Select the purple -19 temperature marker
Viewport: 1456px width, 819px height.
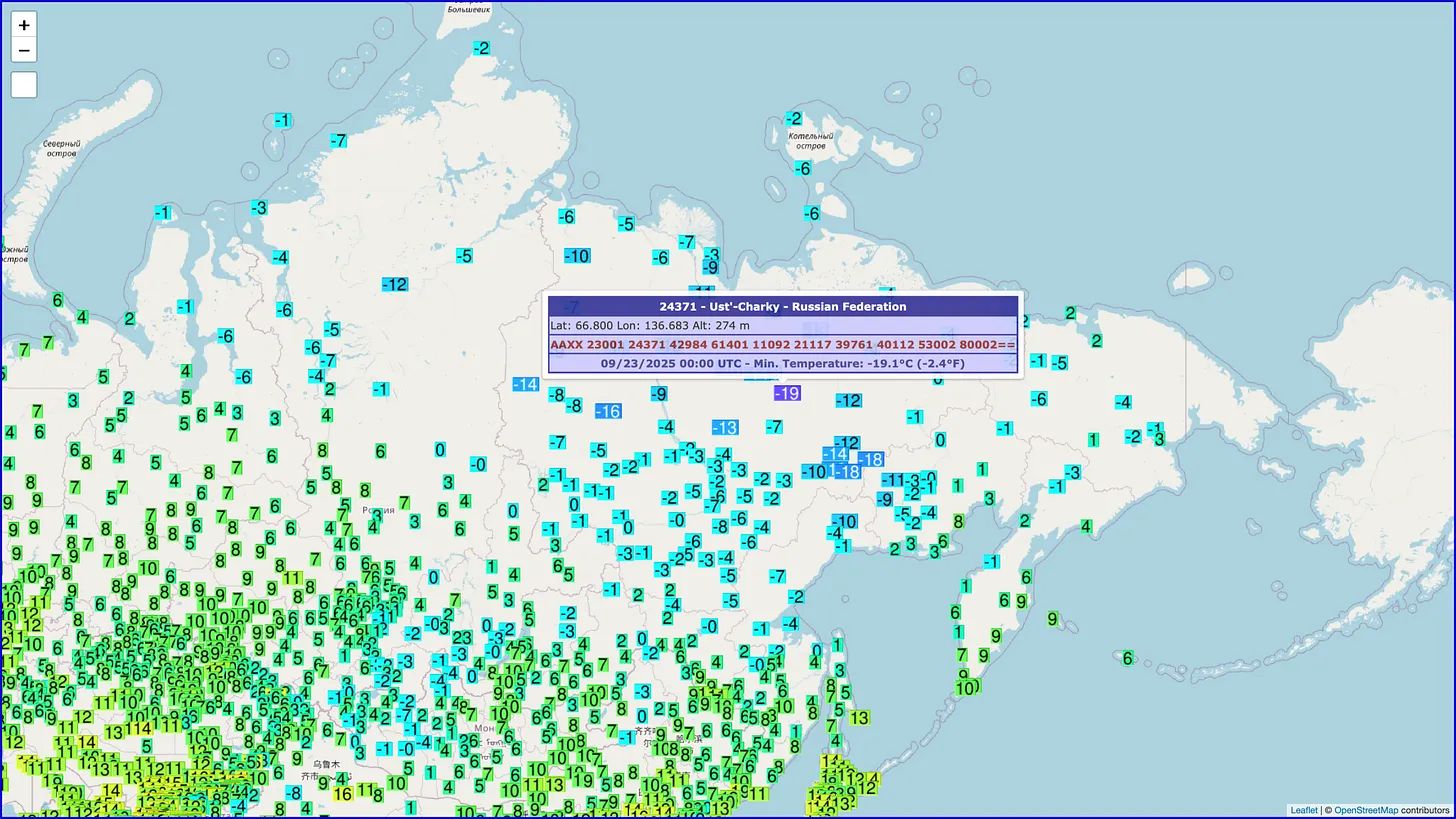click(x=787, y=393)
